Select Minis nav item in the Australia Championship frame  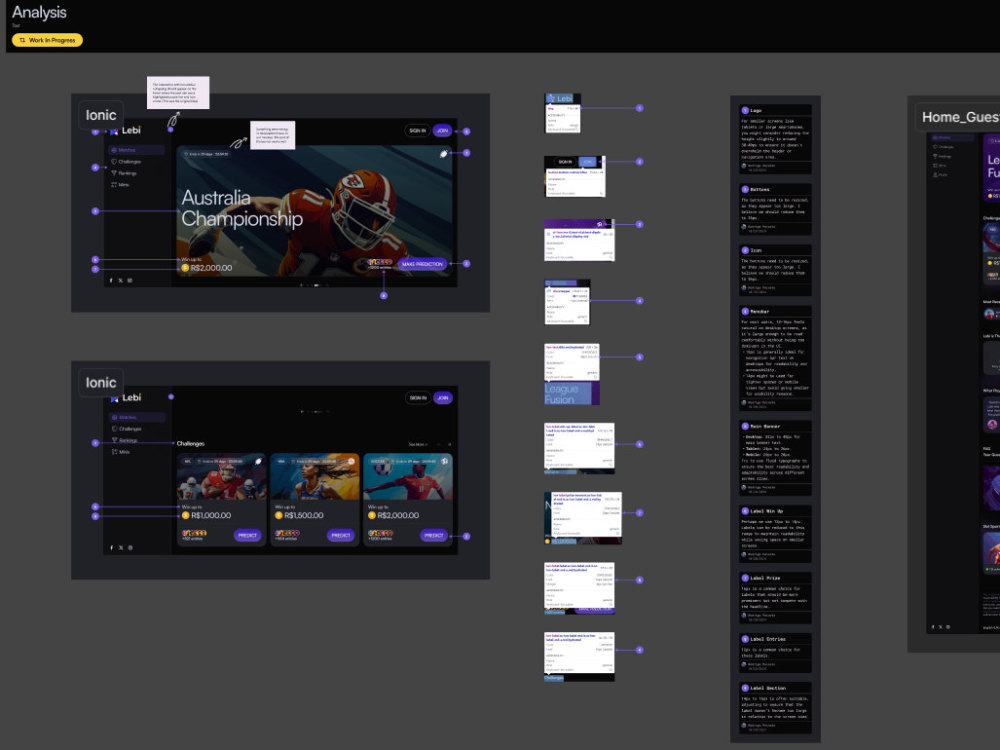121,185
